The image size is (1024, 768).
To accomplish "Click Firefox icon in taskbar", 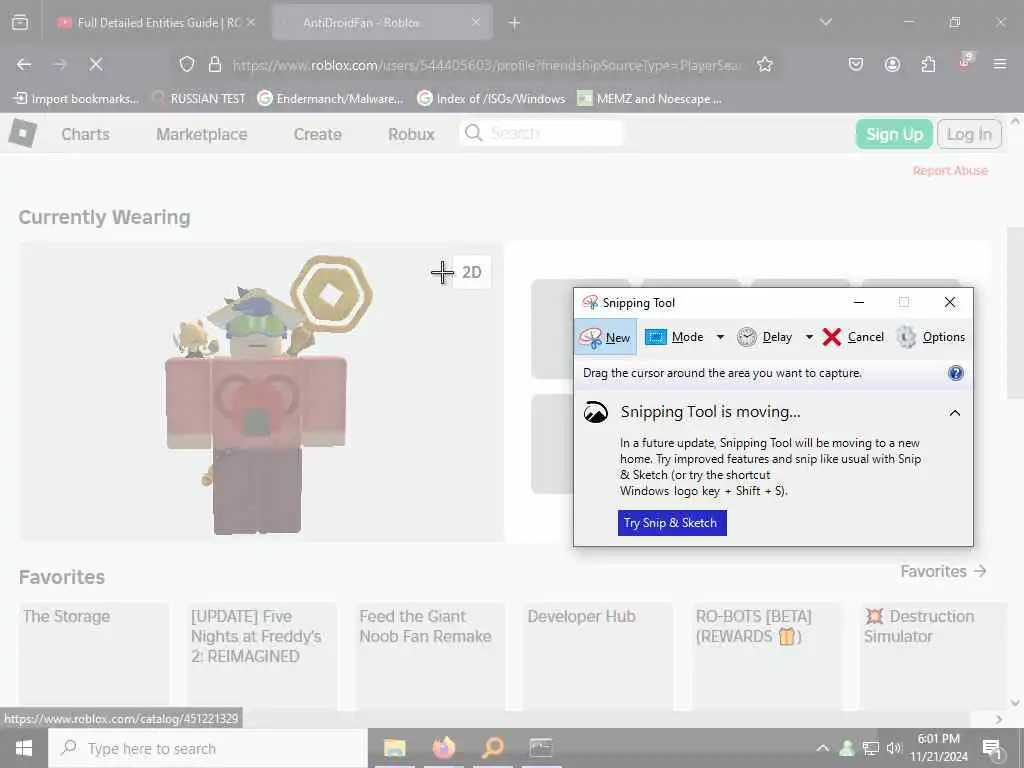I will coord(443,748).
